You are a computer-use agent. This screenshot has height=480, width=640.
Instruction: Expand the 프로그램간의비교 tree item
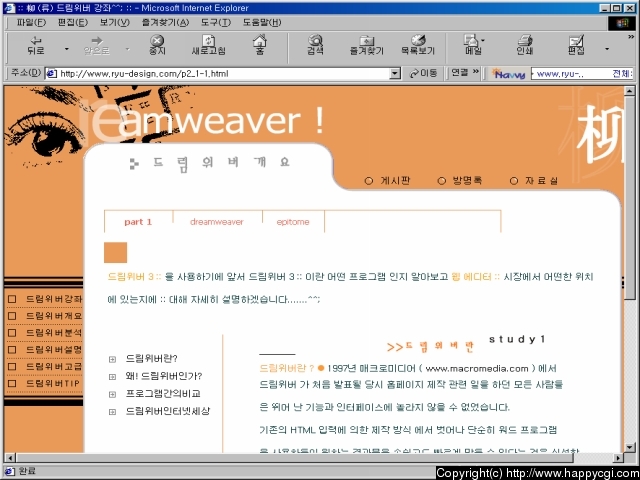pyautogui.click(x=112, y=394)
